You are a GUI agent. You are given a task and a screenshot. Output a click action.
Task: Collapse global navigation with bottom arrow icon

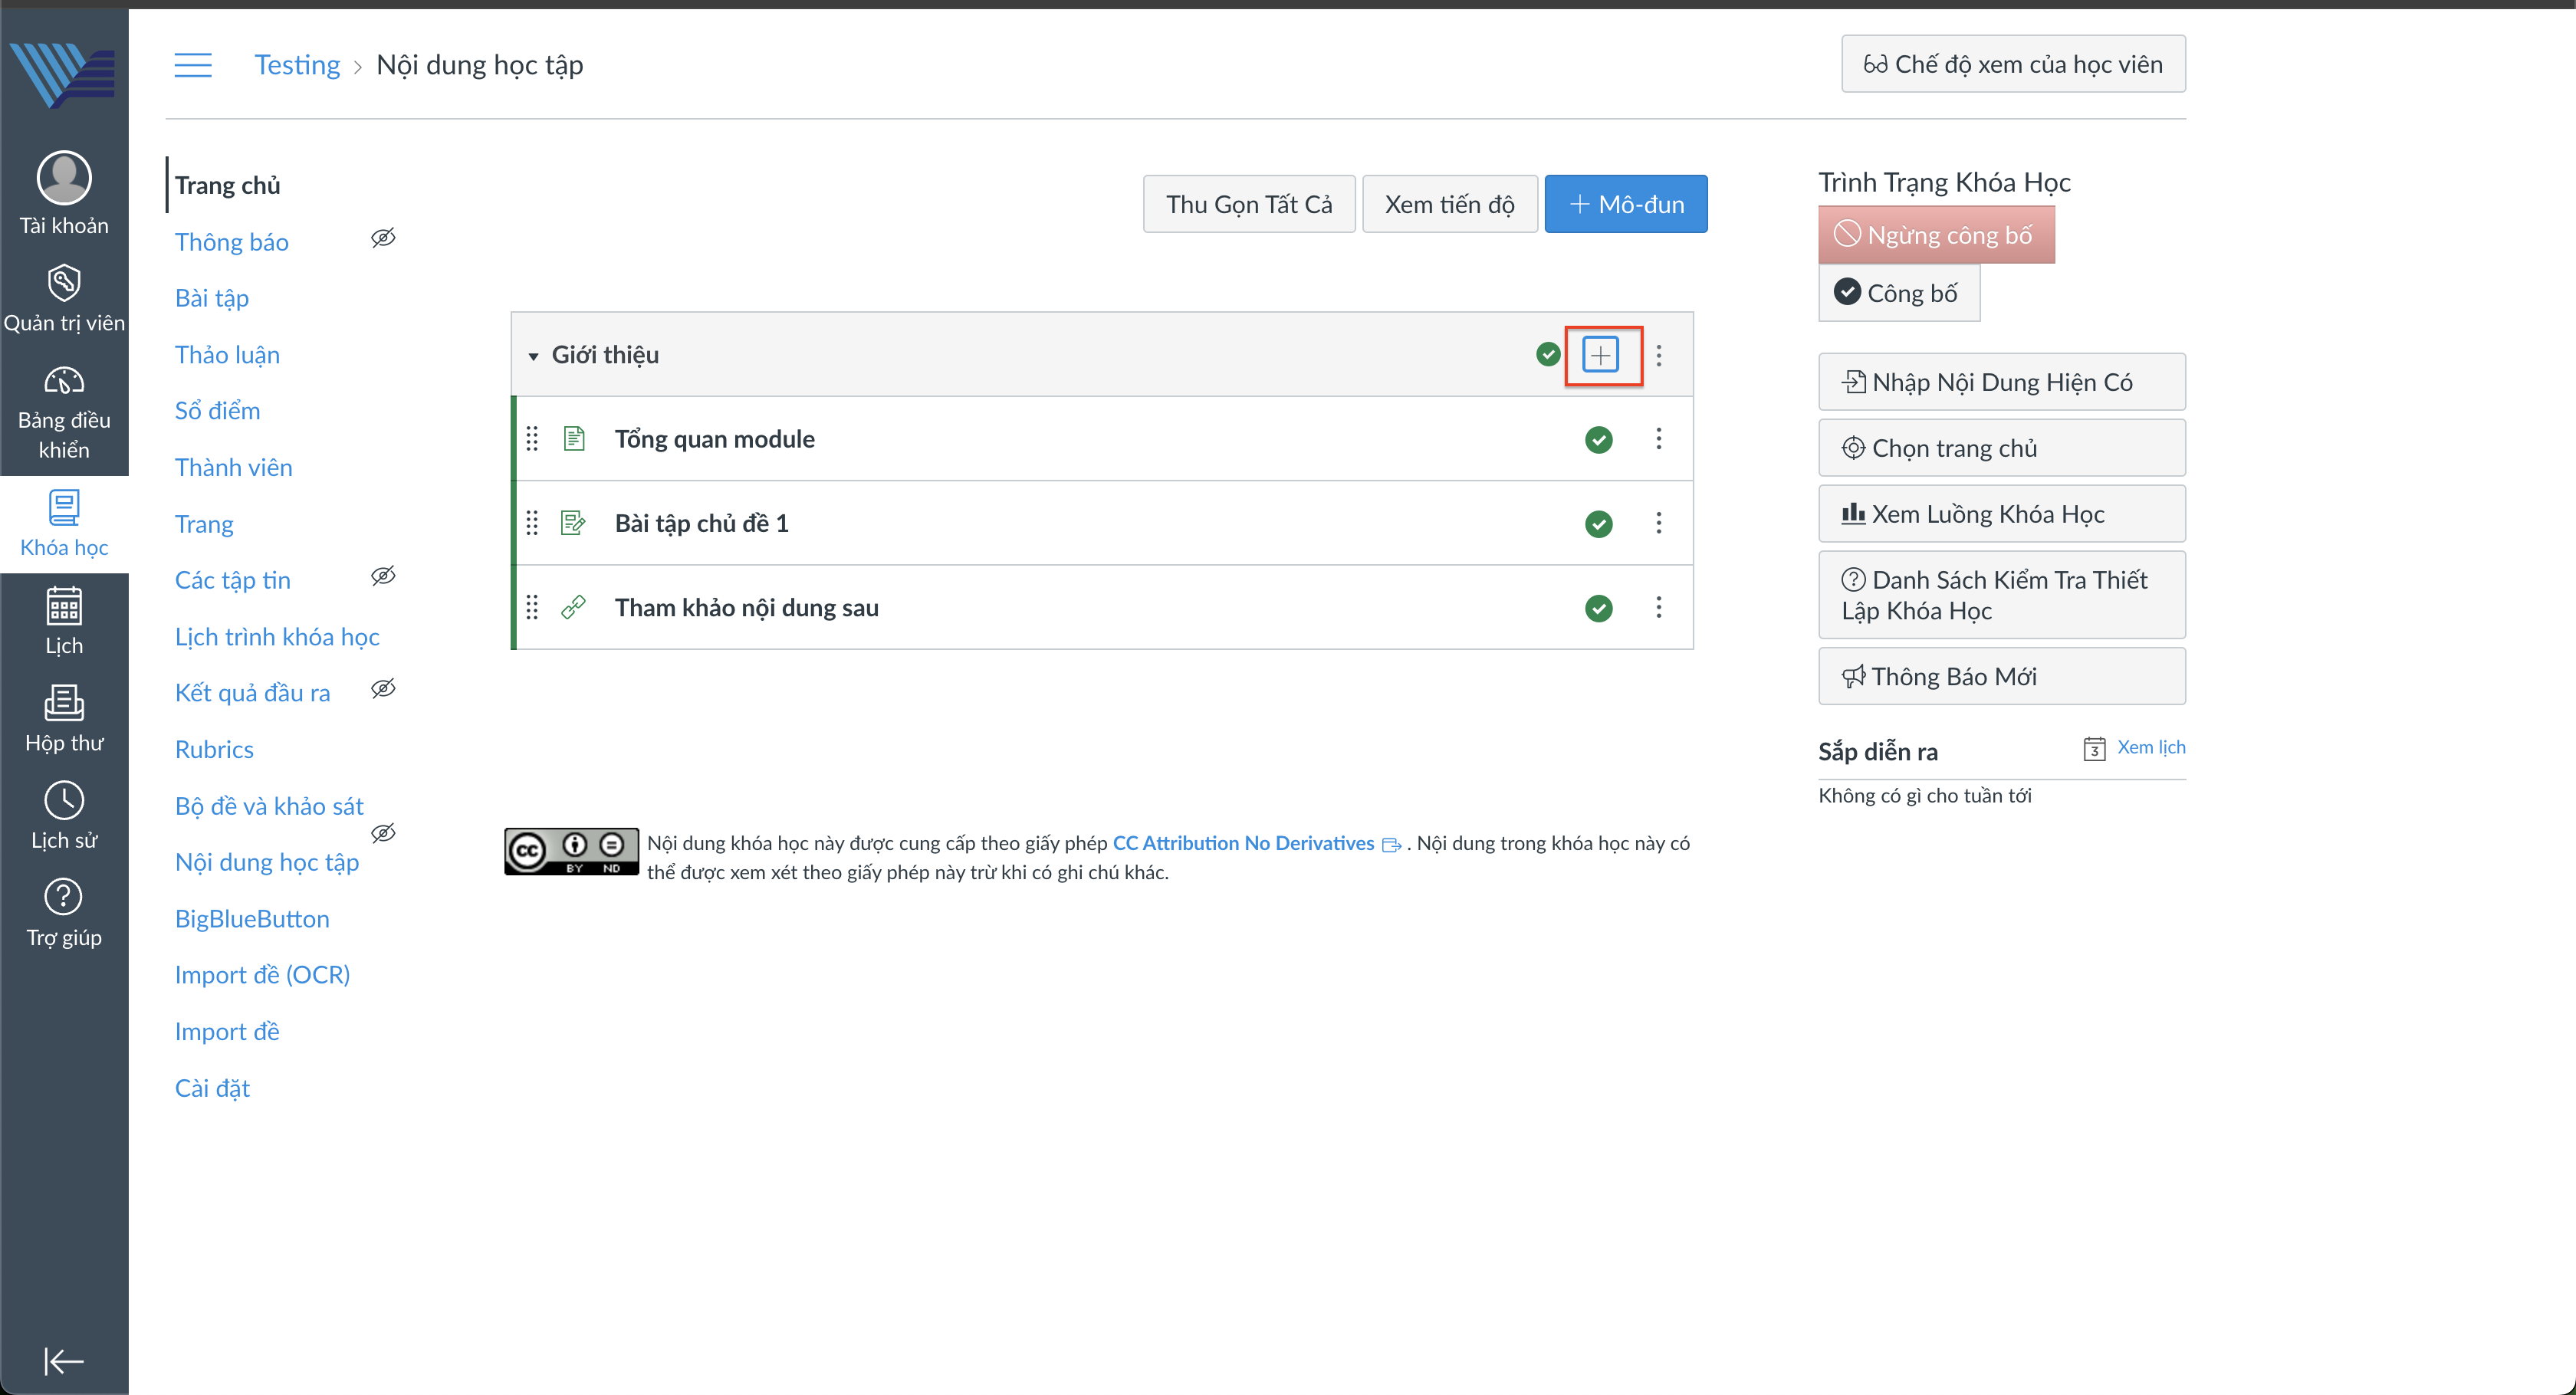(64, 1361)
